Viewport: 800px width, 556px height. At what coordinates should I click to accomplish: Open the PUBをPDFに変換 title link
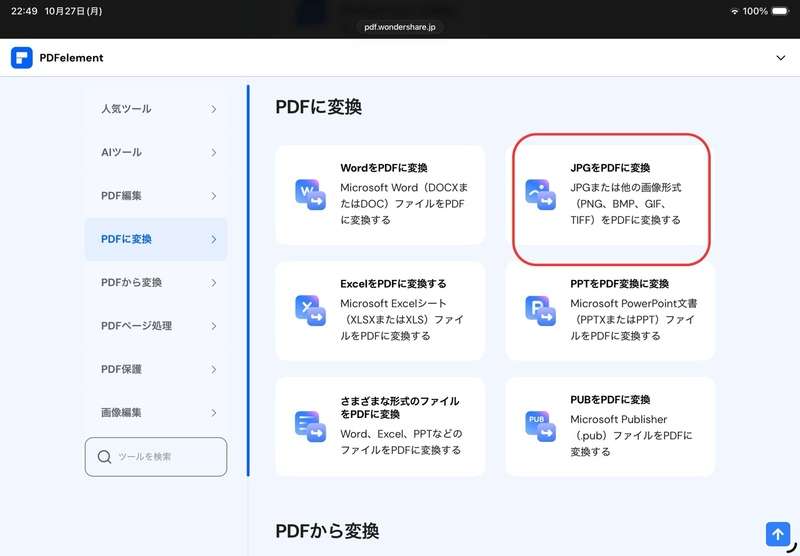click(610, 399)
